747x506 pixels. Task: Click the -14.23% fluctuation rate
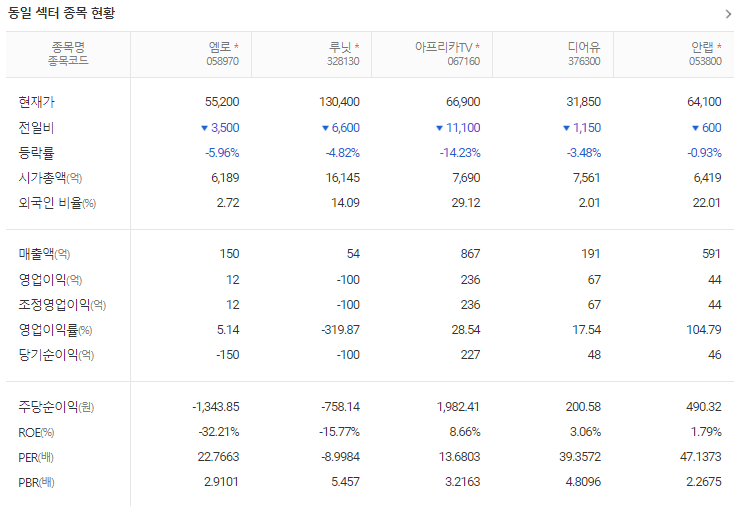tap(460, 153)
